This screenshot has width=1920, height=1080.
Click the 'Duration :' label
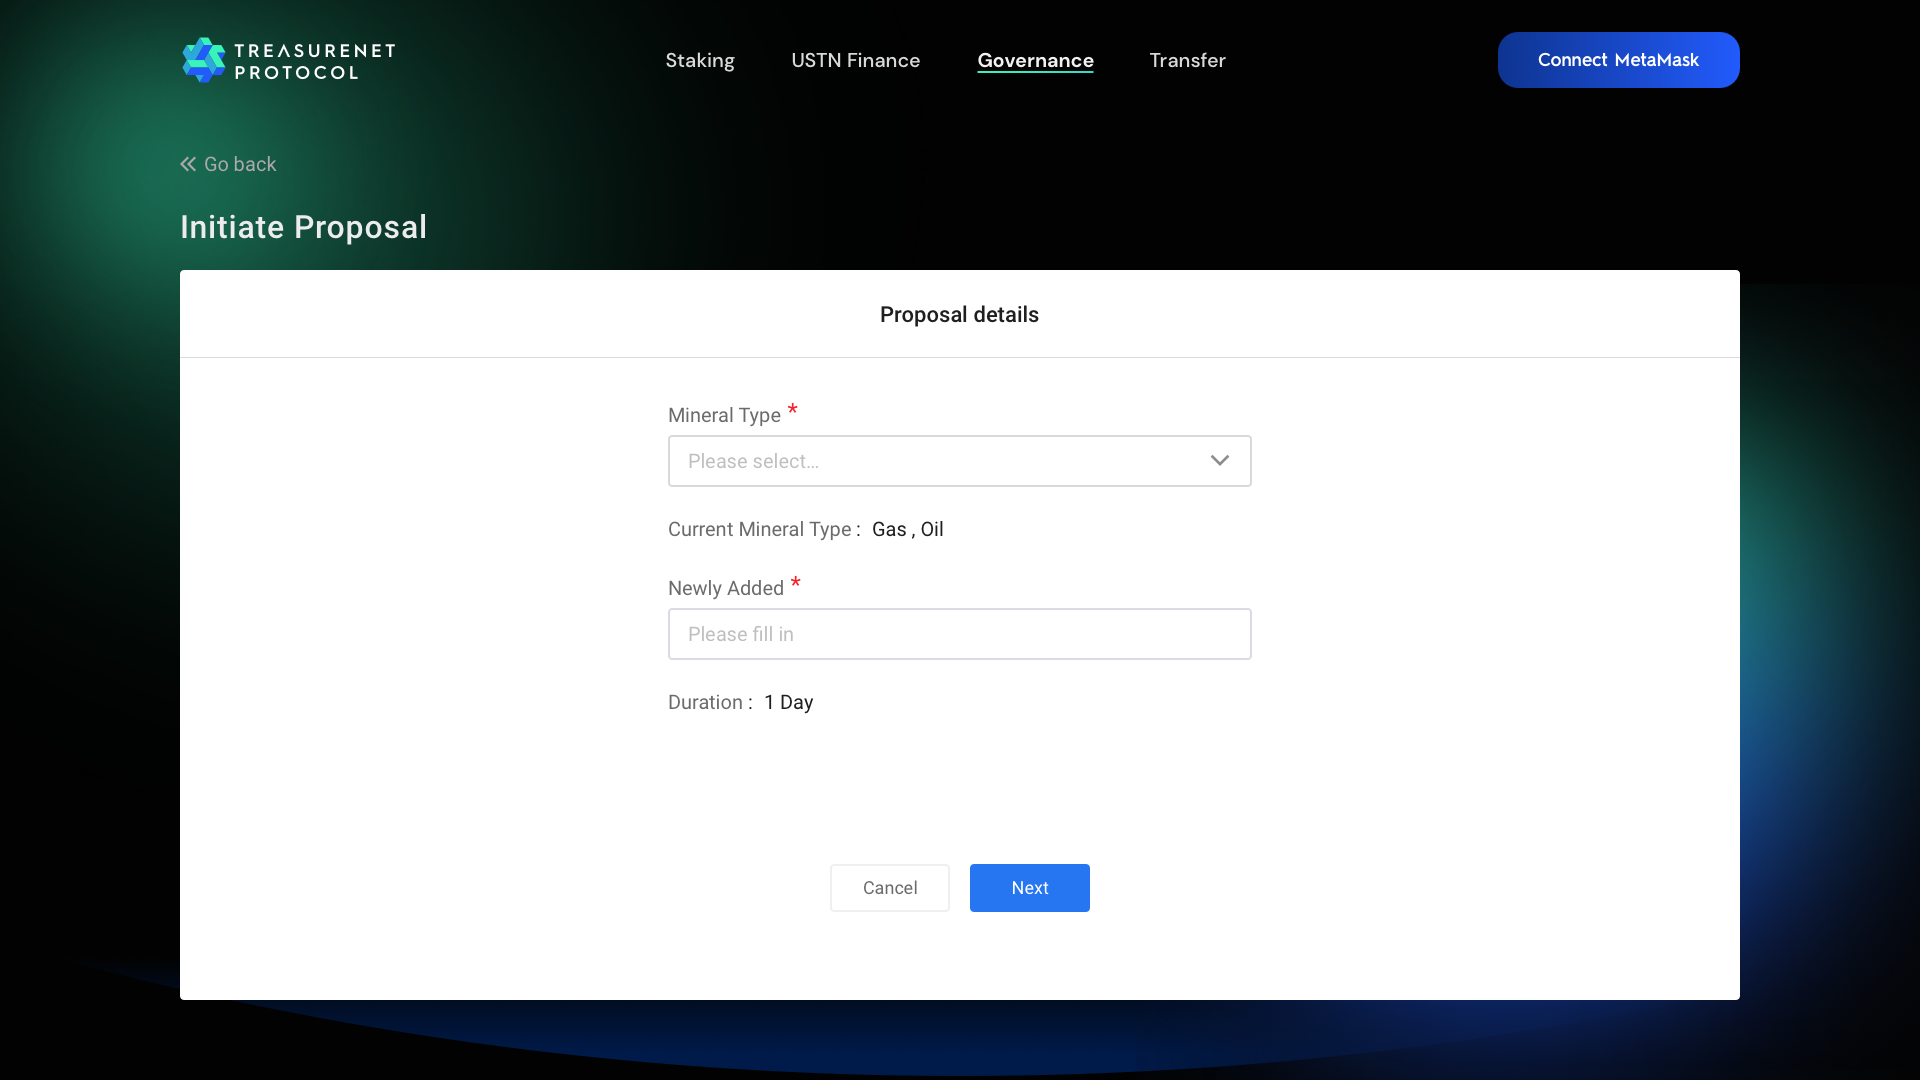coord(710,702)
